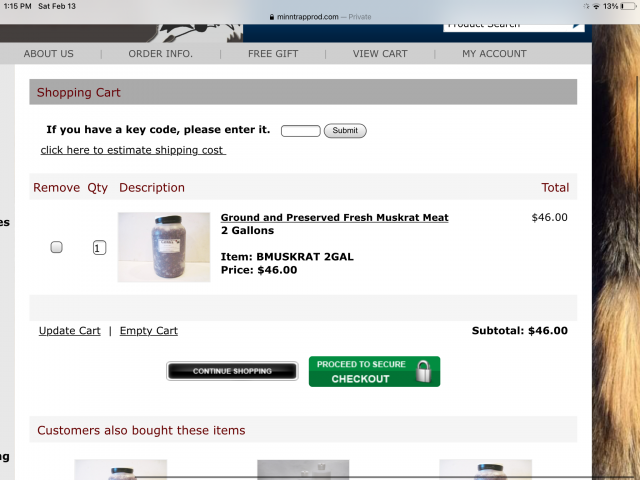640x480 pixels.
Task: Click Empty Cart
Action: [x=149, y=331]
